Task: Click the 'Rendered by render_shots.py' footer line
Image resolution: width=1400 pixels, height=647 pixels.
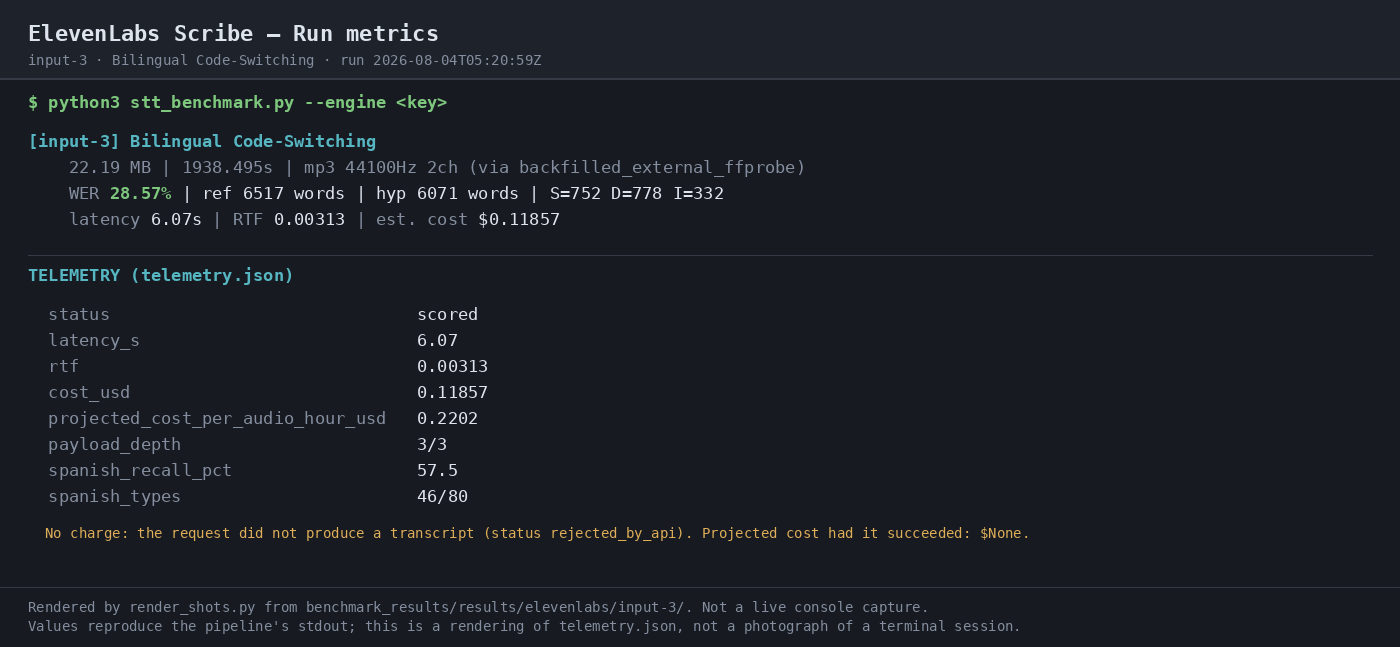Action: tap(478, 608)
